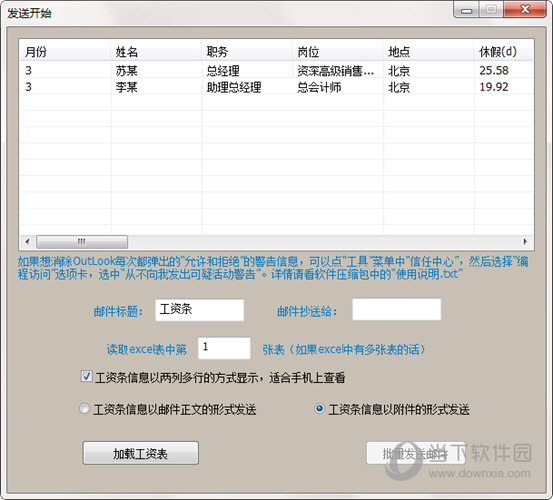
Task: Click the 总会计师 cell
Action: coord(319,87)
